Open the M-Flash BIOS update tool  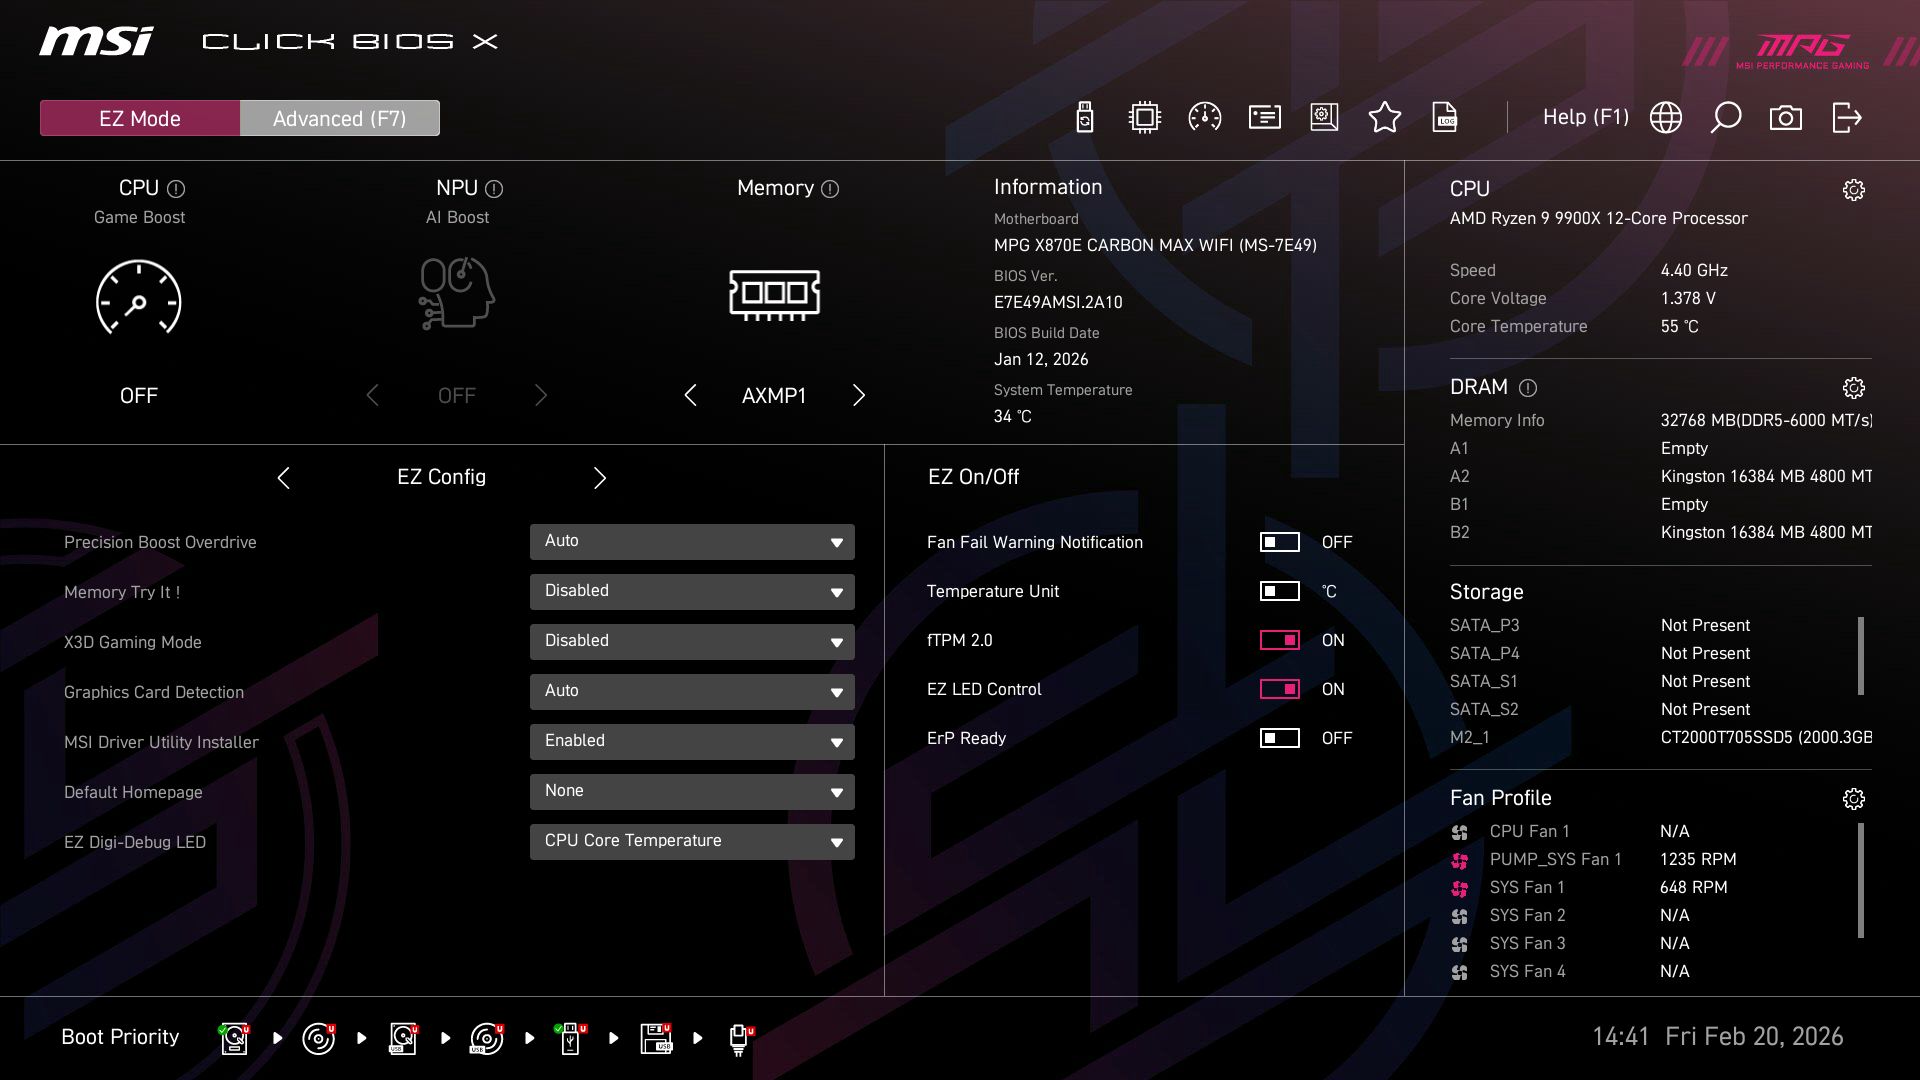click(x=1083, y=117)
